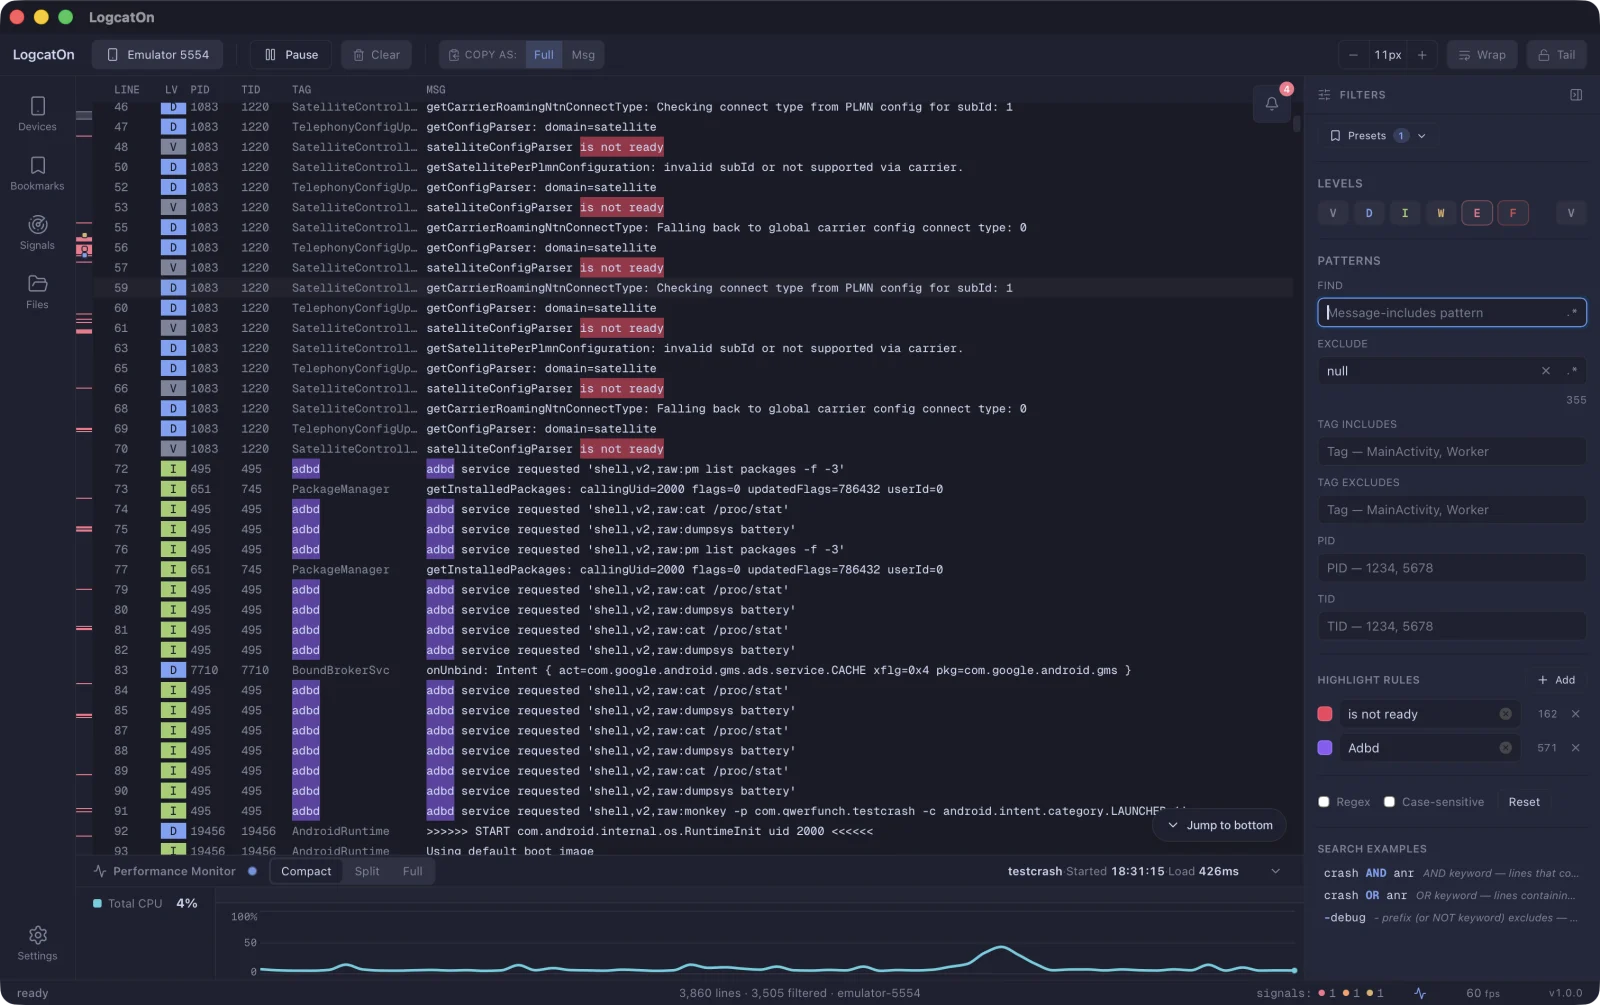Screen dimensions: 1600x1005
Task: Collapse the Filters panel with sidebar icon
Action: pos(1576,95)
